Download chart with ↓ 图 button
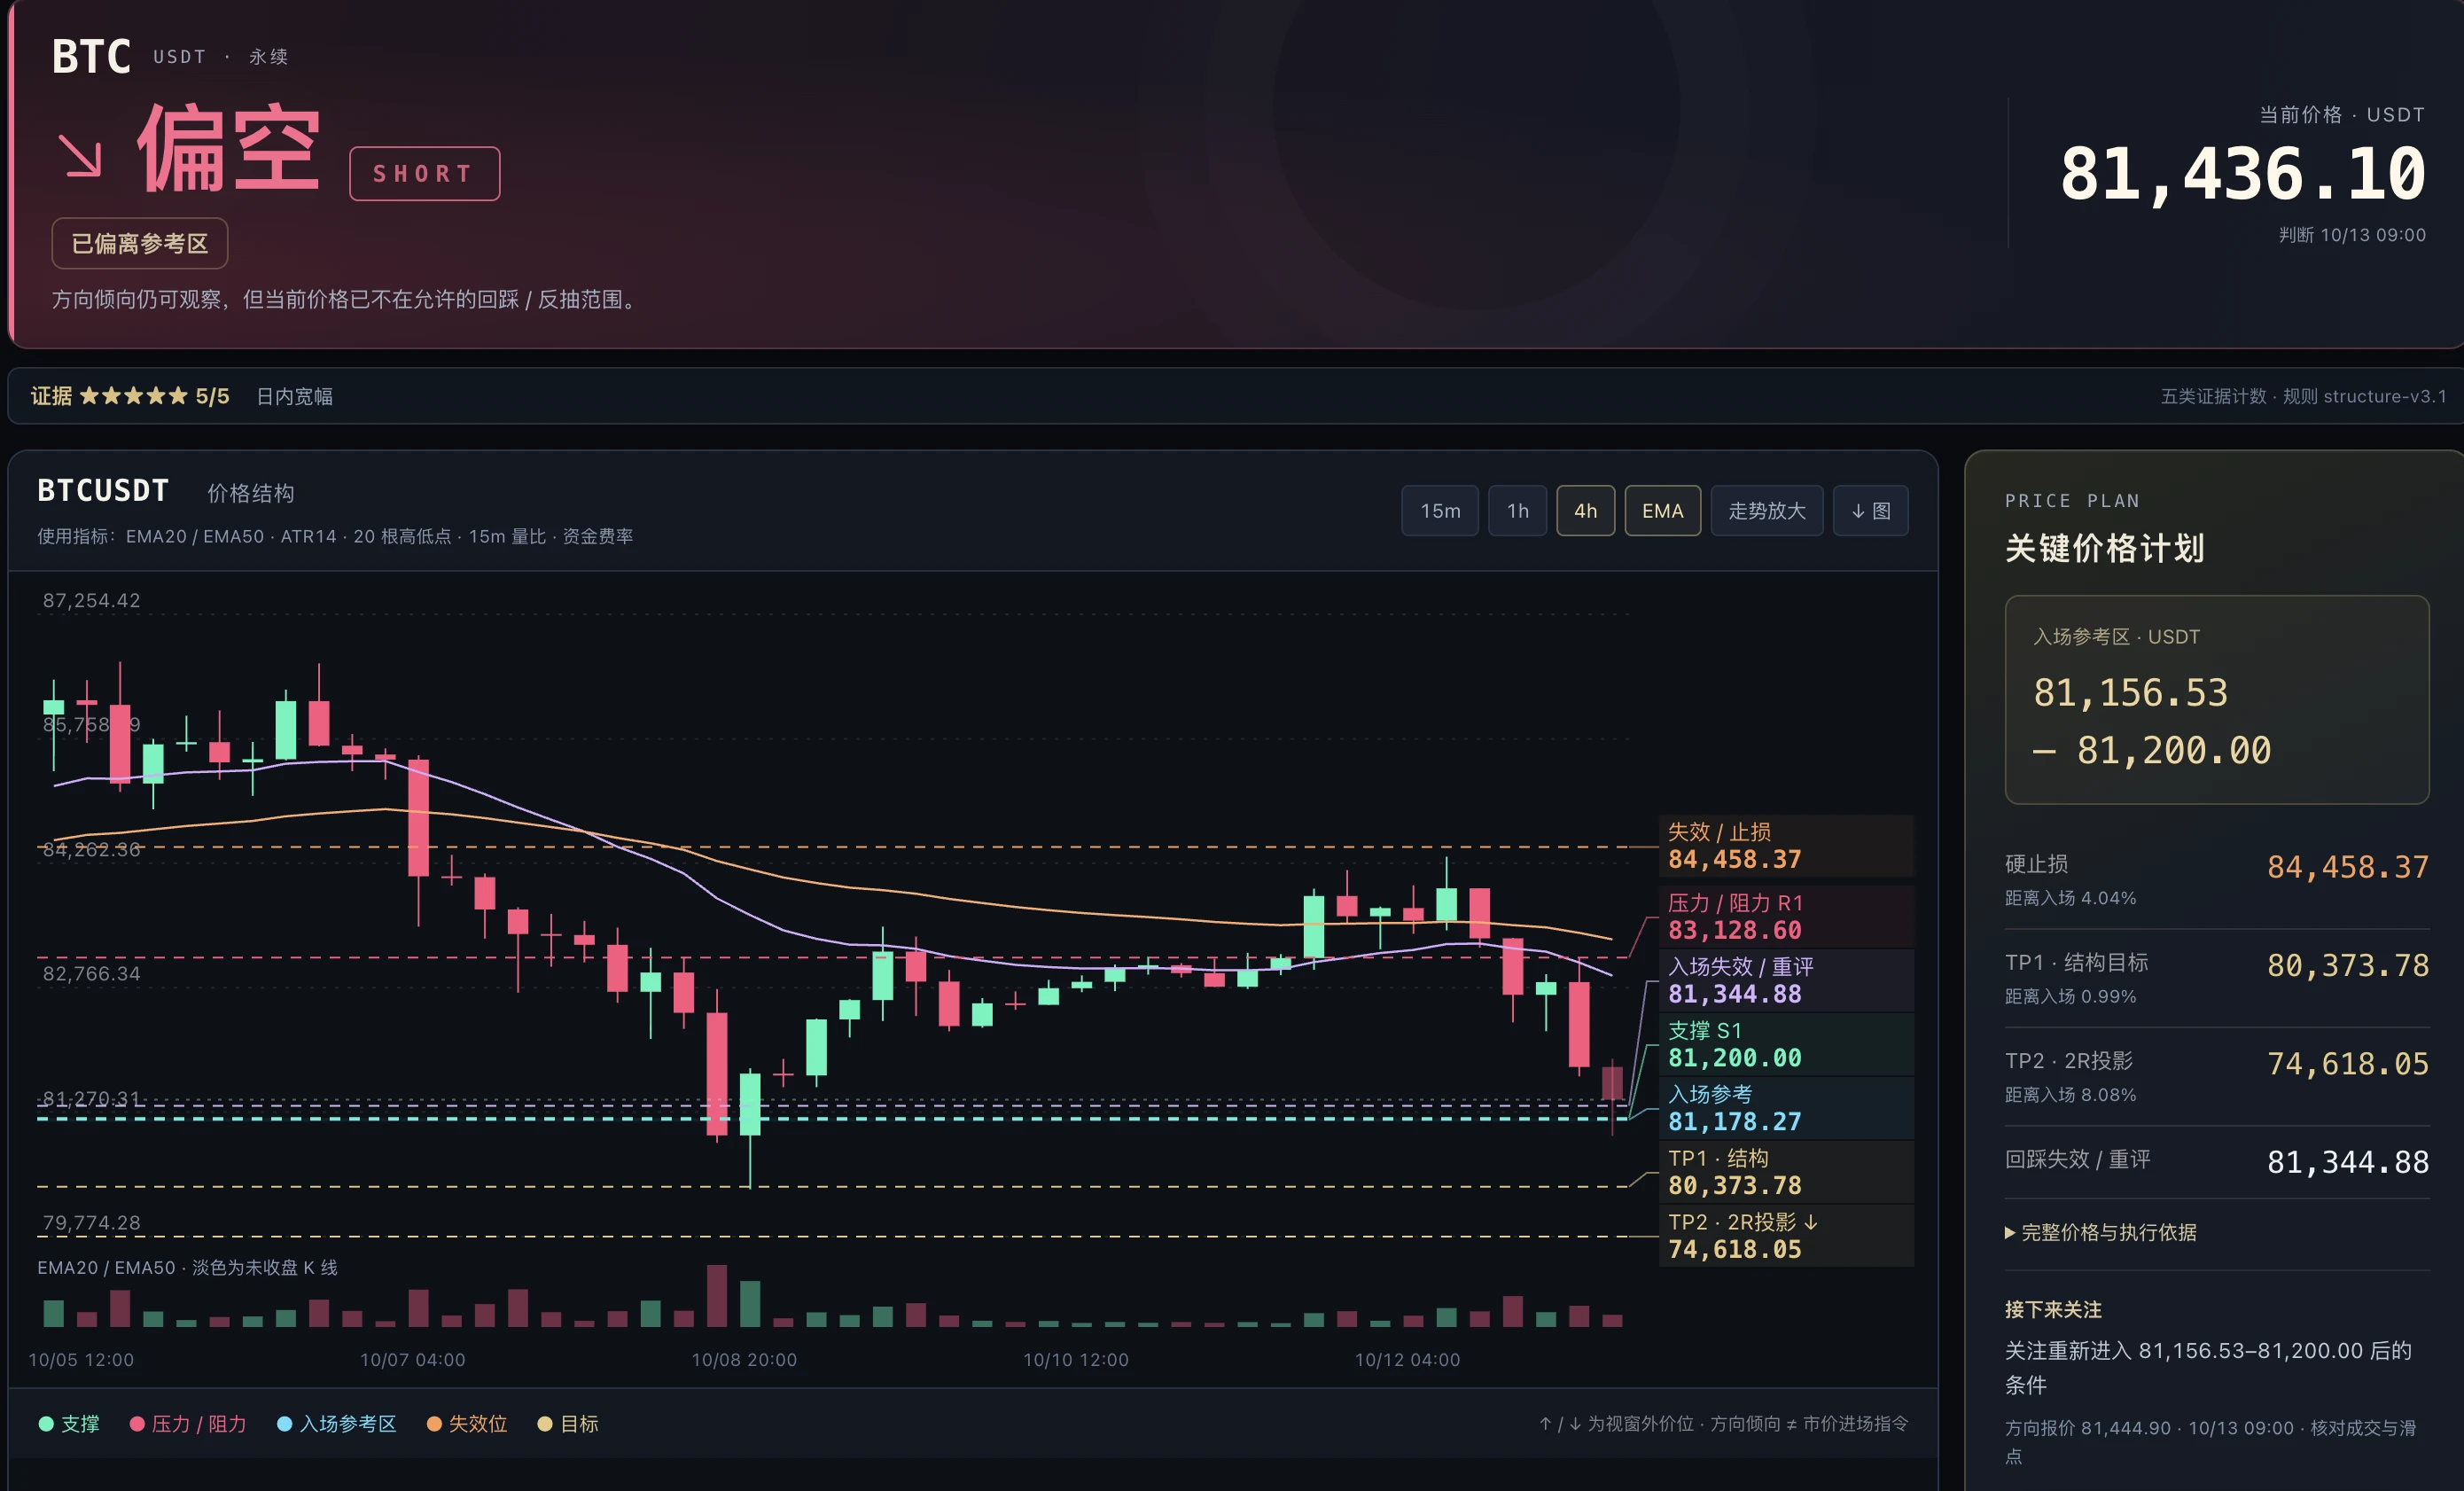The height and width of the screenshot is (1491, 2464). pyautogui.click(x=1870, y=511)
